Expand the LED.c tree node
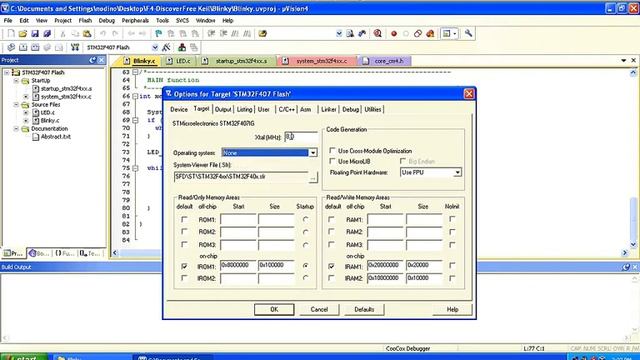This screenshot has width=640, height=360. point(26,113)
